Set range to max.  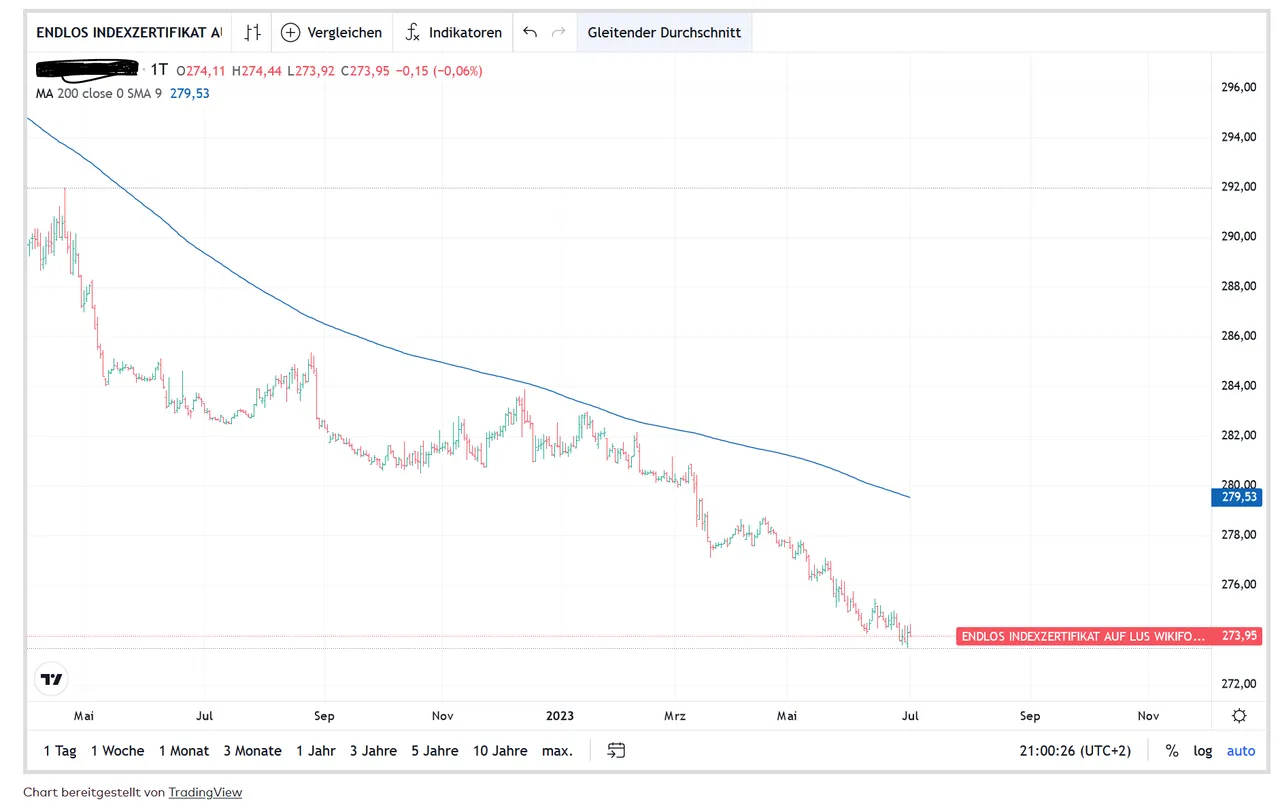point(557,751)
